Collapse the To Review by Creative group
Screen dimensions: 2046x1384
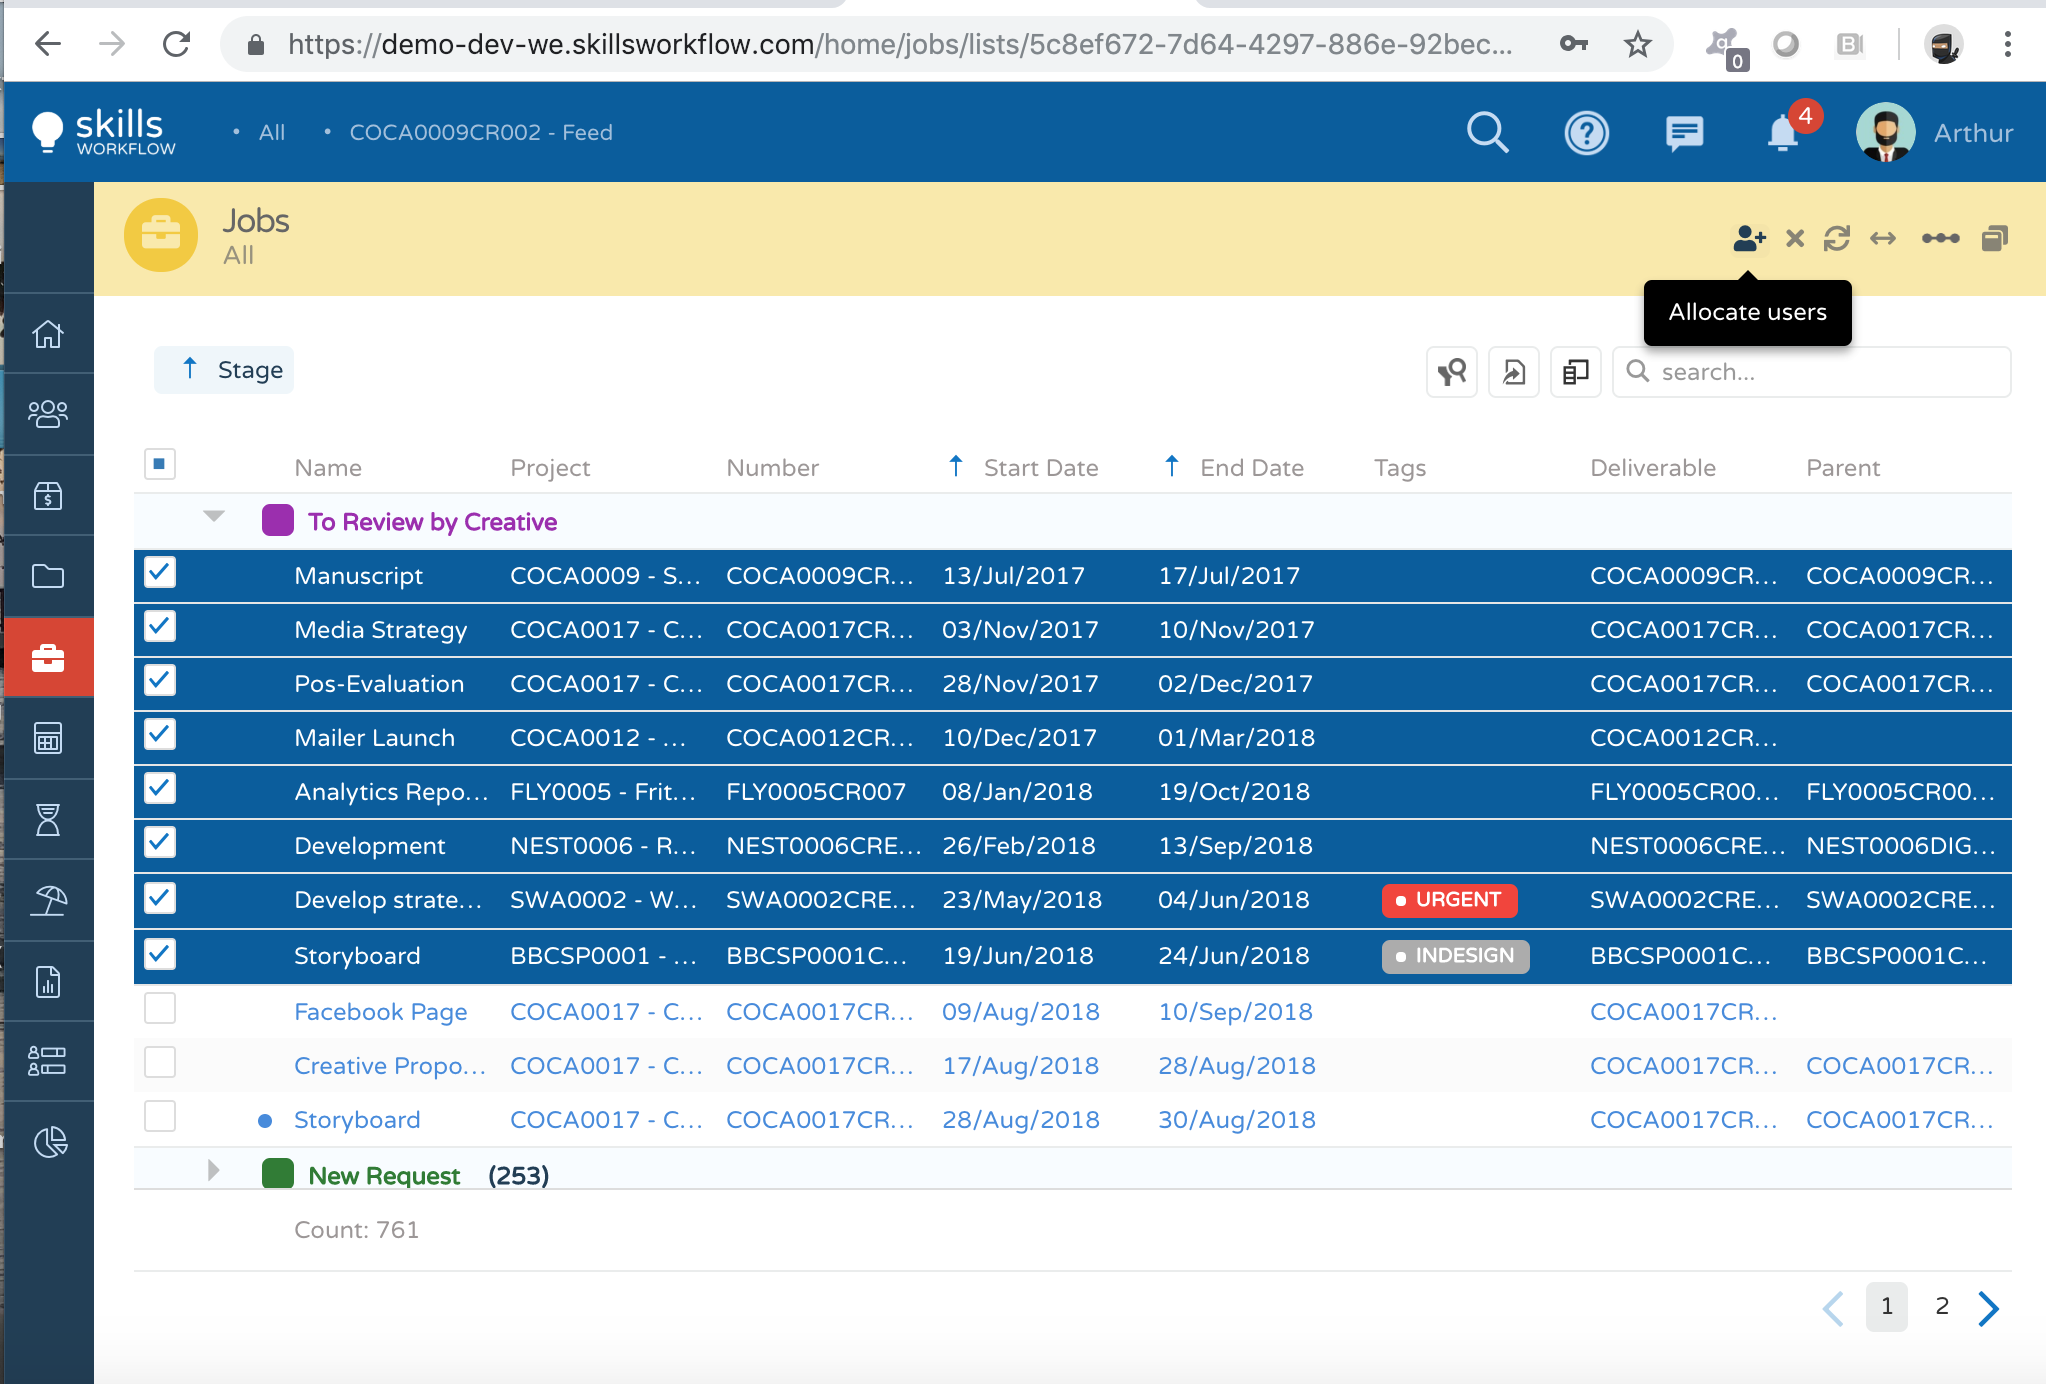(x=213, y=521)
